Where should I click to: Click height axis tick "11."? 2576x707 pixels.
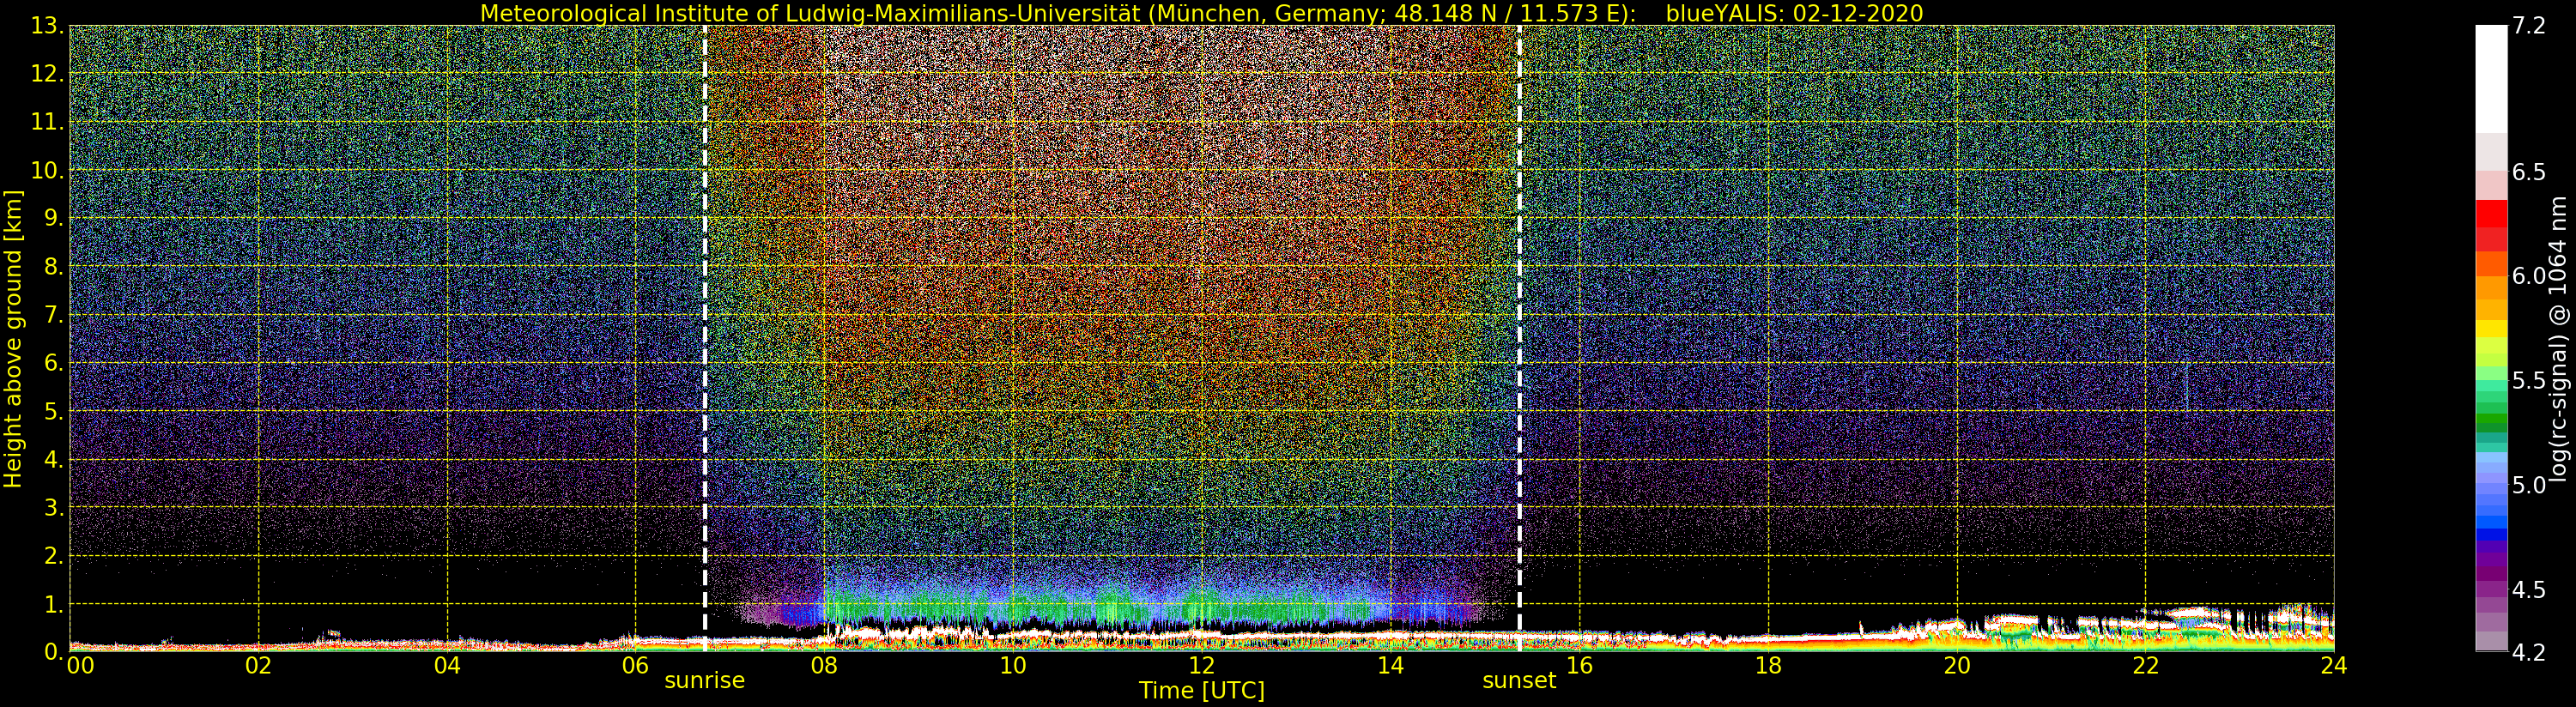tap(47, 122)
